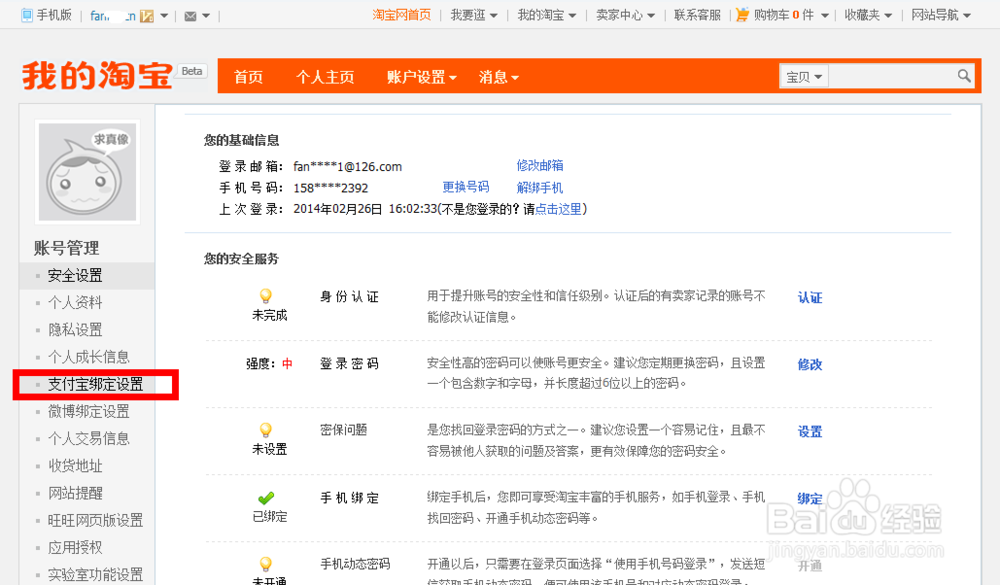Select 收货地址 in the sidebar

click(75, 466)
